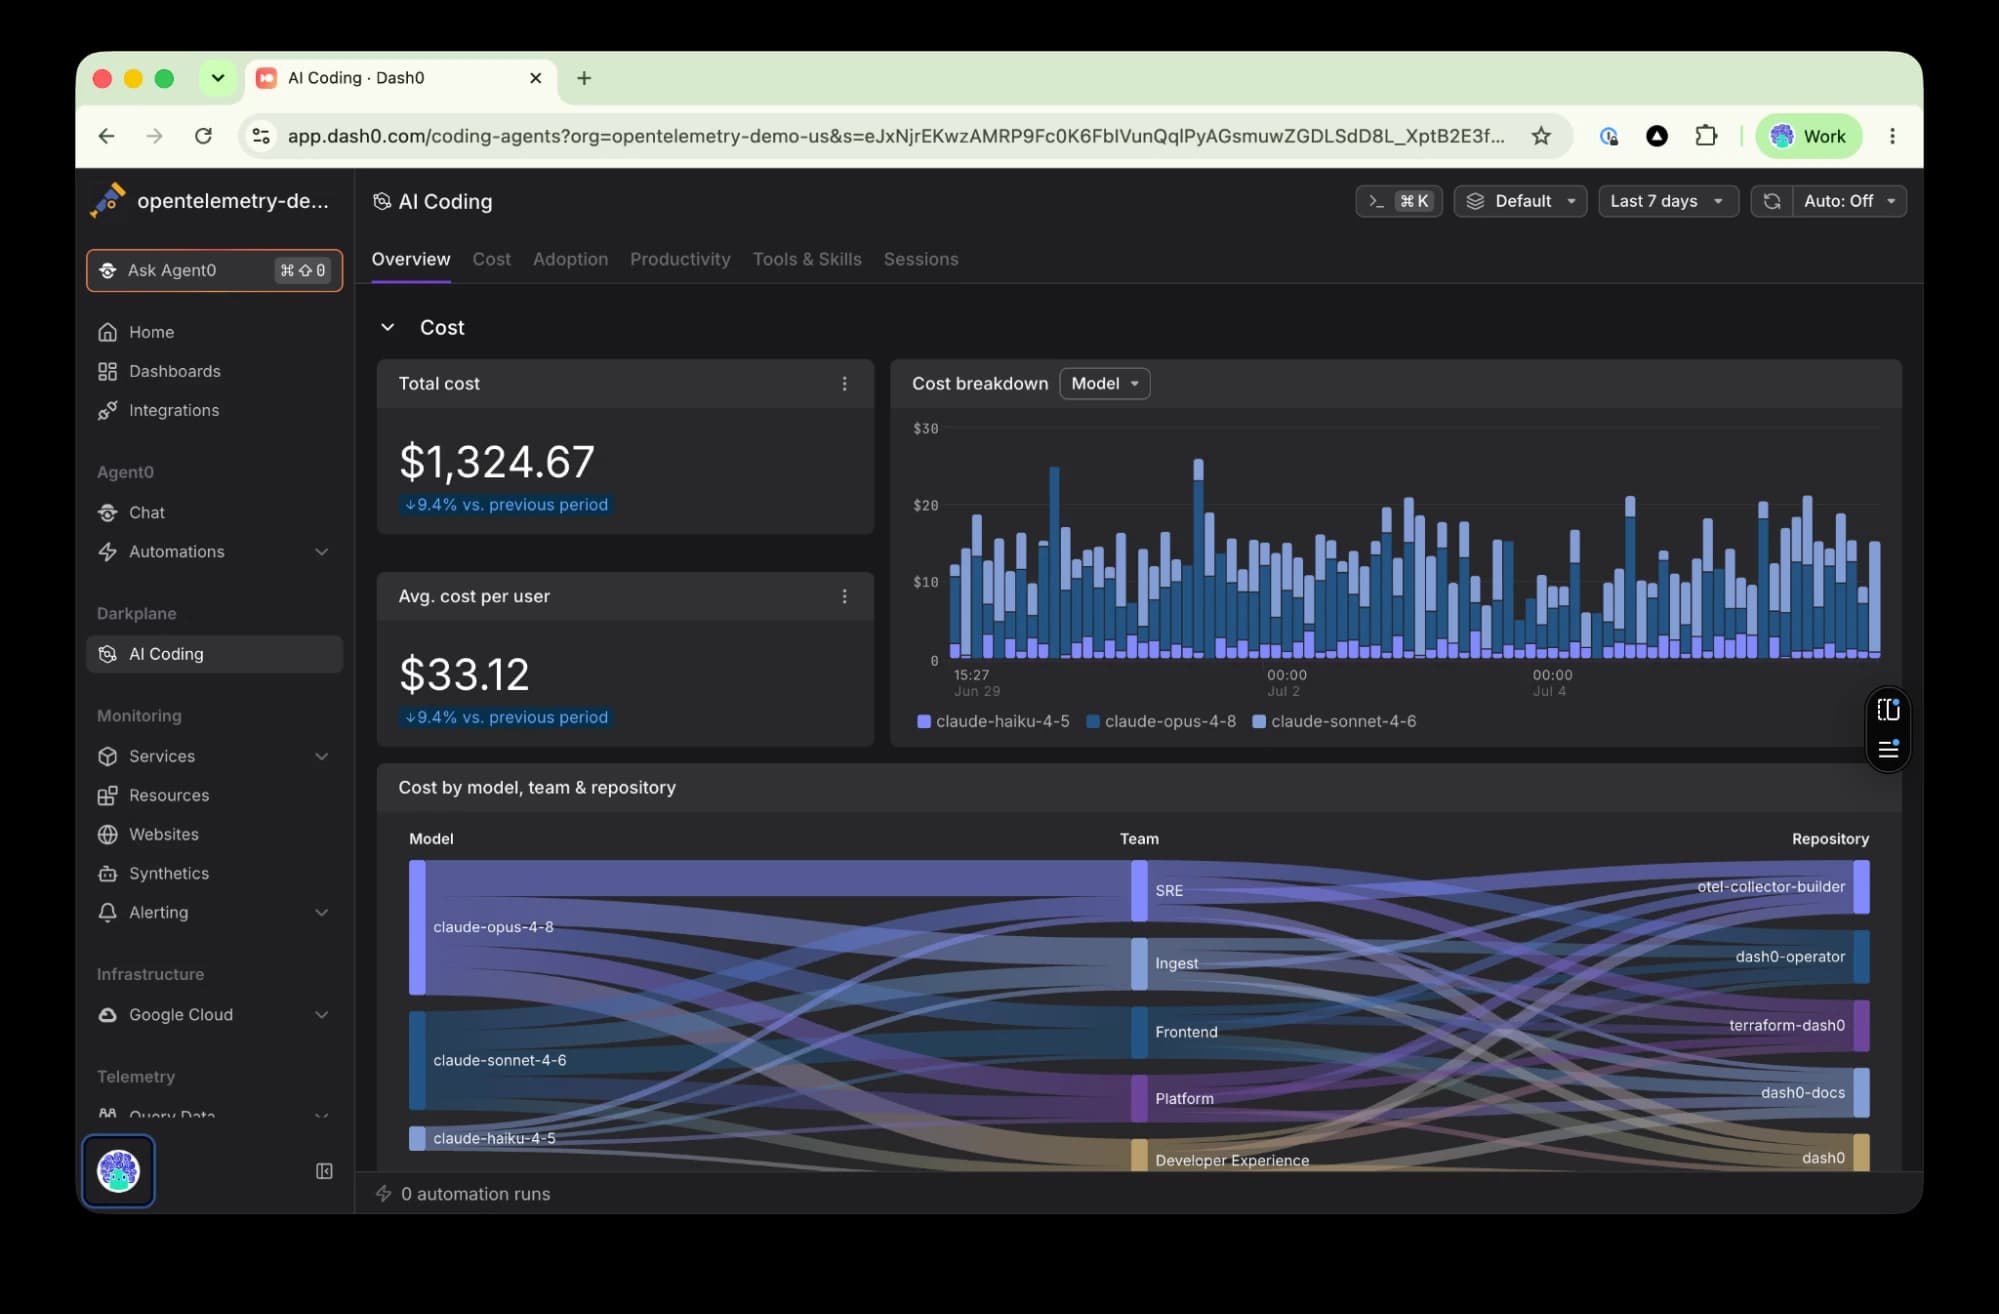Collapse the sidebar panel icon
Image resolution: width=1999 pixels, height=1314 pixels.
[x=324, y=1171]
